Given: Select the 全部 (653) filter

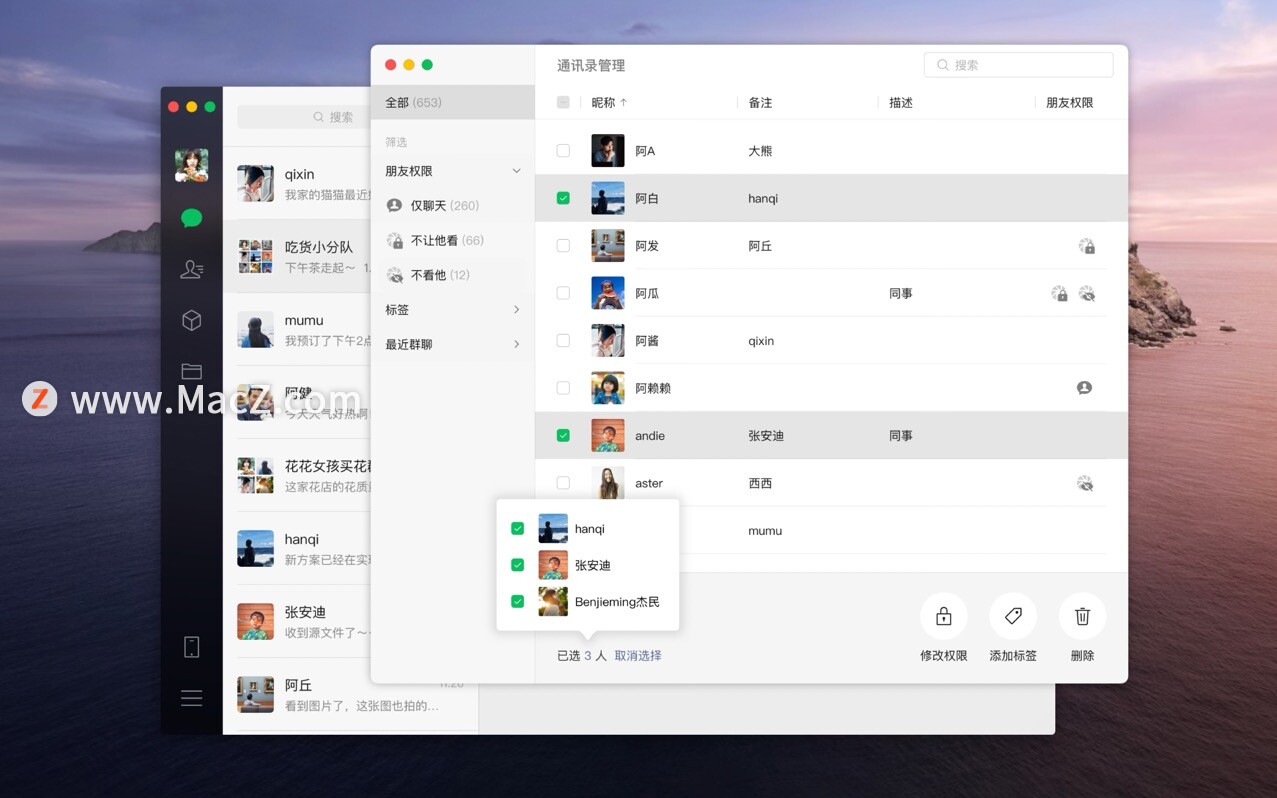Looking at the screenshot, I should click(453, 102).
